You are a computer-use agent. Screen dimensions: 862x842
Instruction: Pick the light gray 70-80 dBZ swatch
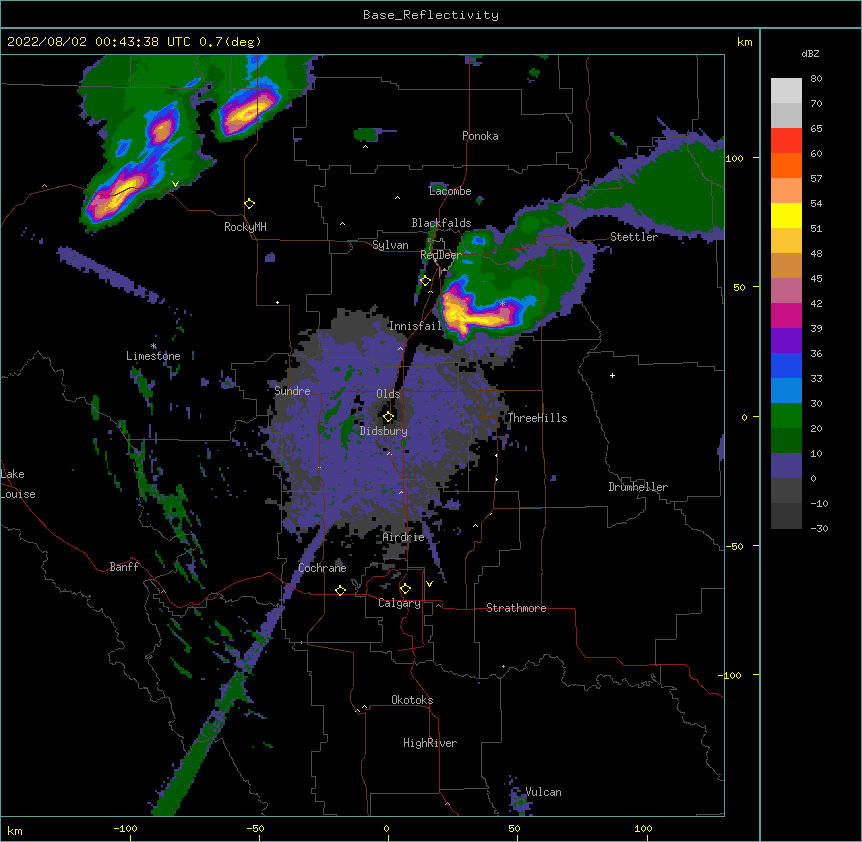click(x=786, y=91)
